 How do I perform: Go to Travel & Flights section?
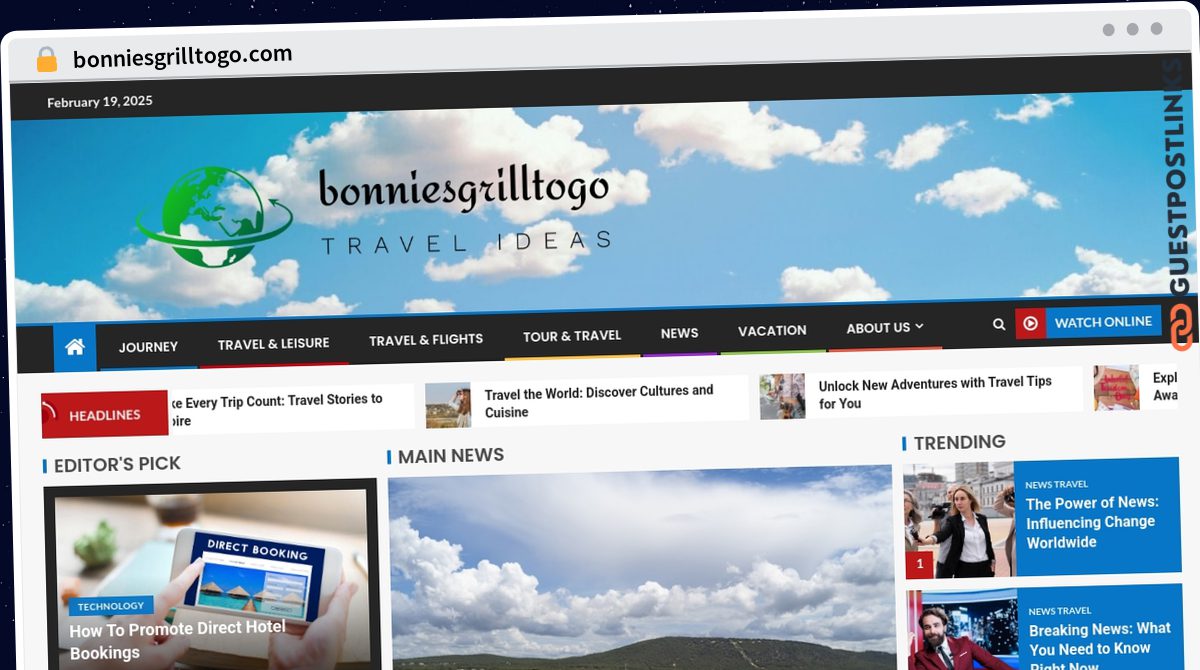pos(426,339)
